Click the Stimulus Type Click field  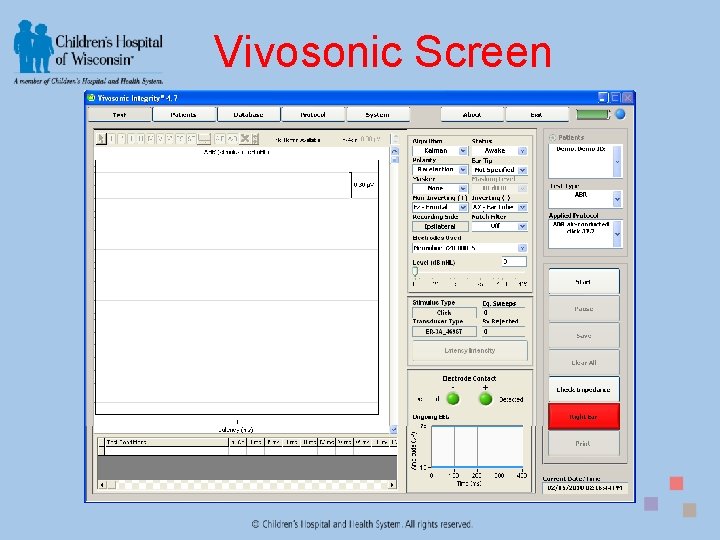[x=444, y=312]
